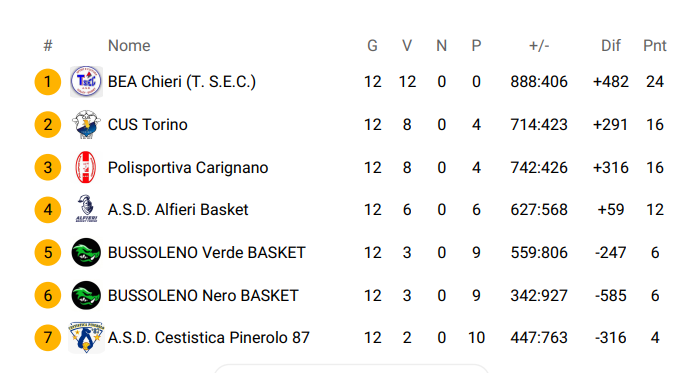Select the yellow rank 7 badge
Viewport: 697px width, 373px height.
click(x=48, y=337)
